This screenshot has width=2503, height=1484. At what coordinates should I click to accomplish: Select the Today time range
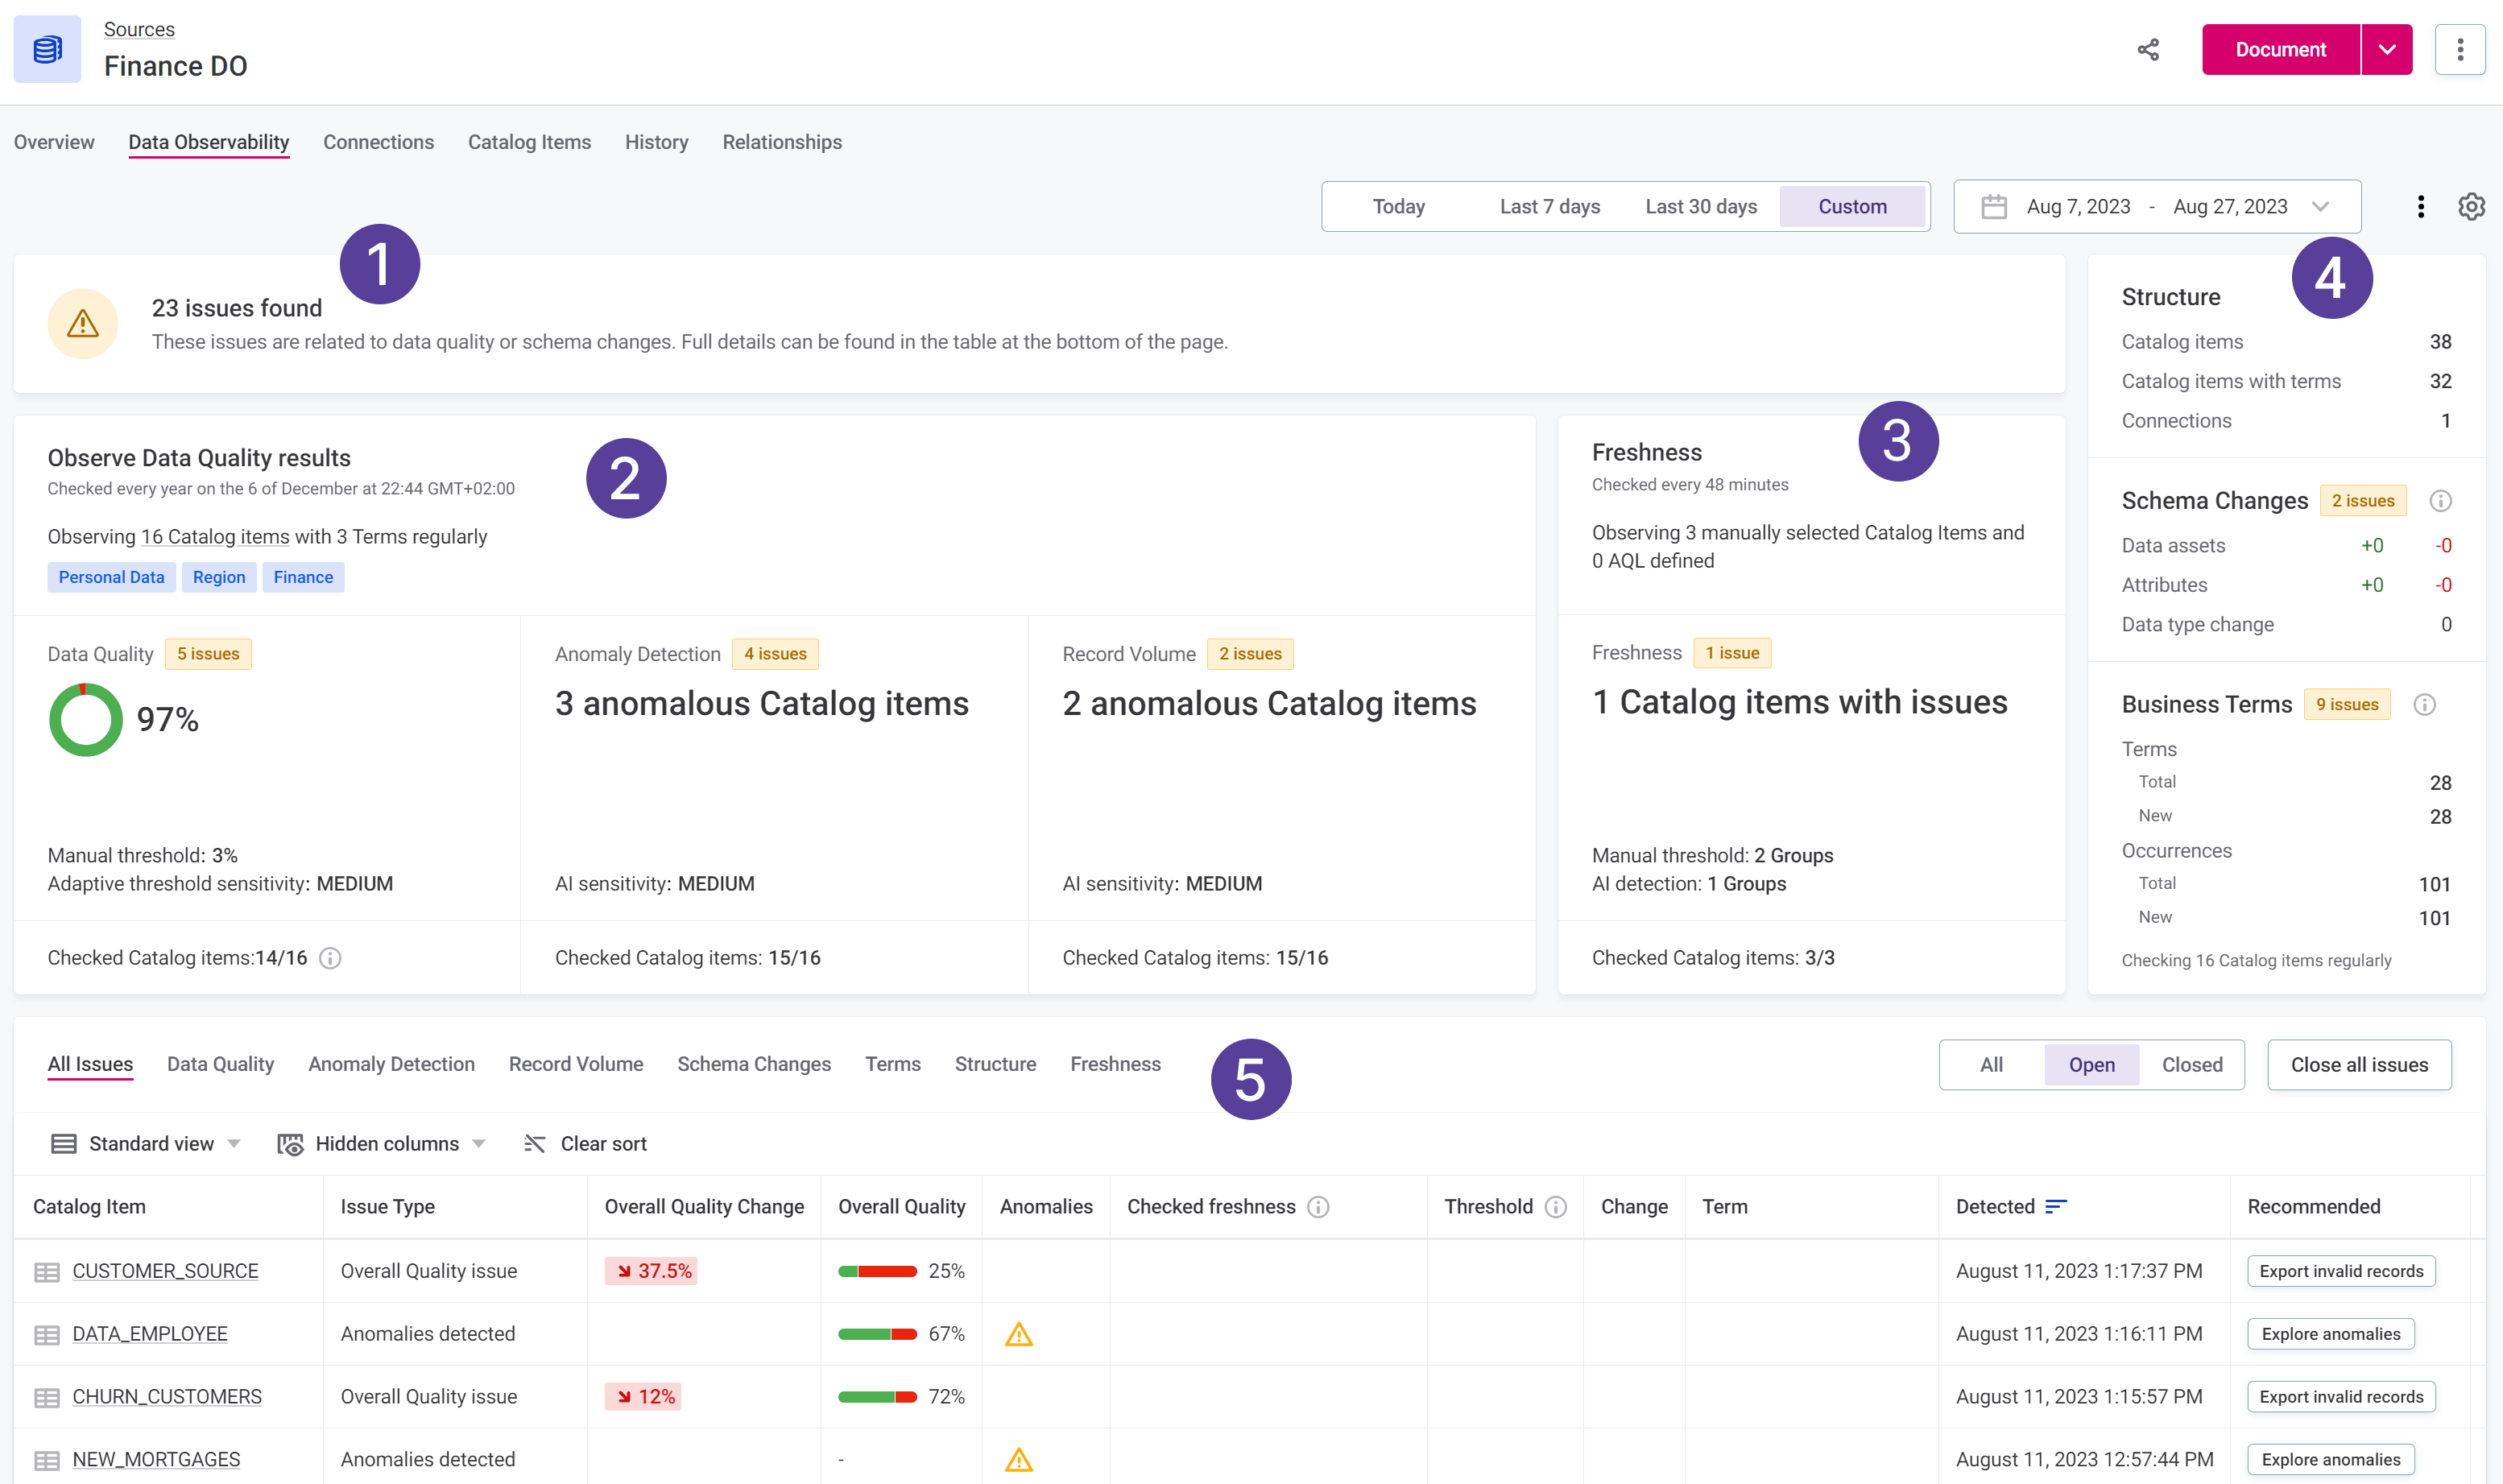[1398, 207]
